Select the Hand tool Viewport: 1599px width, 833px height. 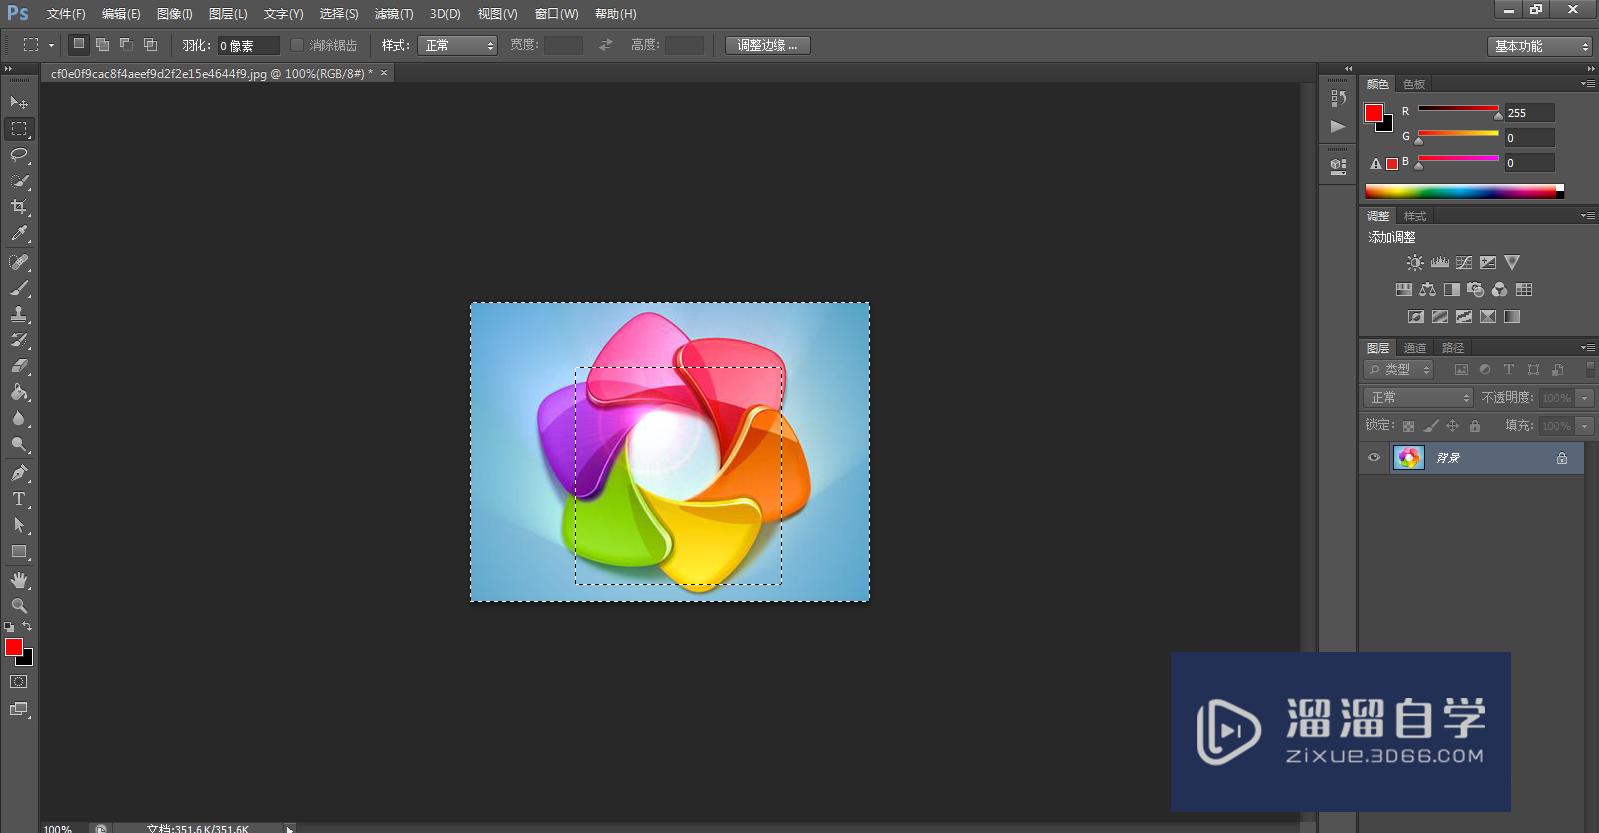[x=19, y=580]
